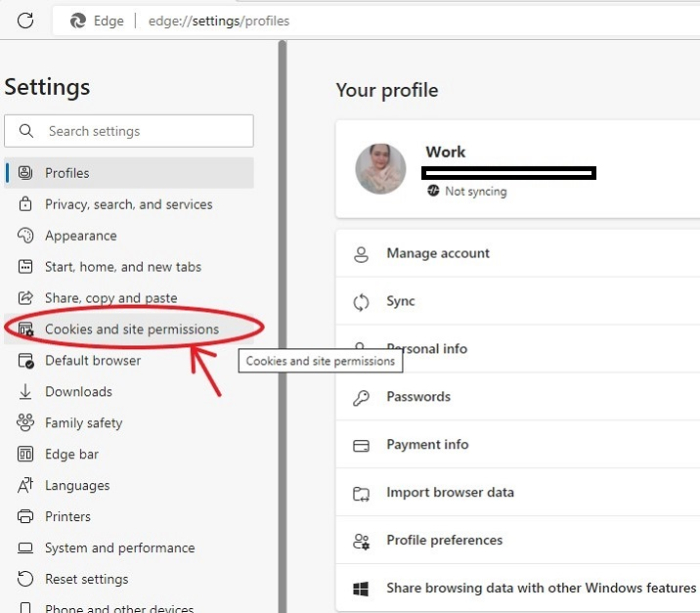The height and width of the screenshot is (613, 700).
Task: Click the Appearance palette icon
Action: tap(25, 235)
